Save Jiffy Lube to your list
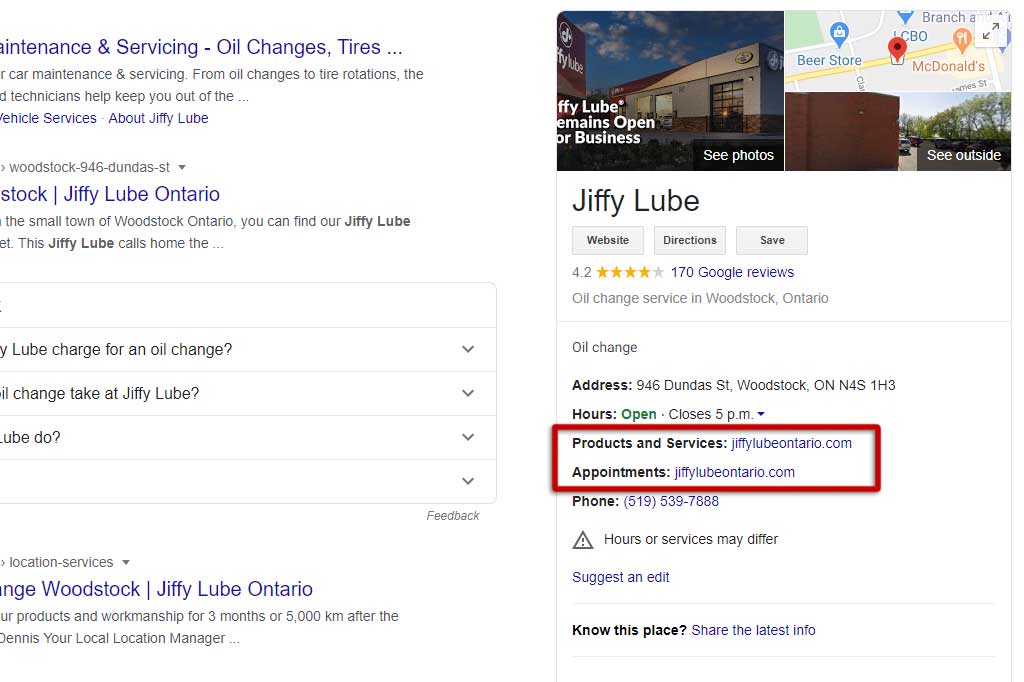The image size is (1024, 682). (772, 240)
